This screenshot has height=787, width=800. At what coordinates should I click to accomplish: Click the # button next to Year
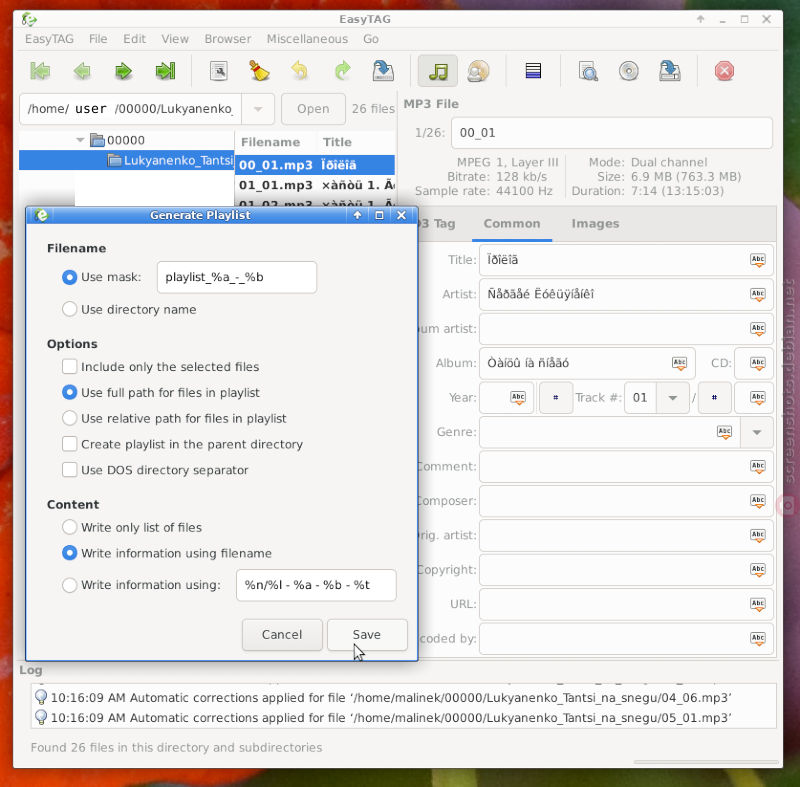pyautogui.click(x=556, y=397)
